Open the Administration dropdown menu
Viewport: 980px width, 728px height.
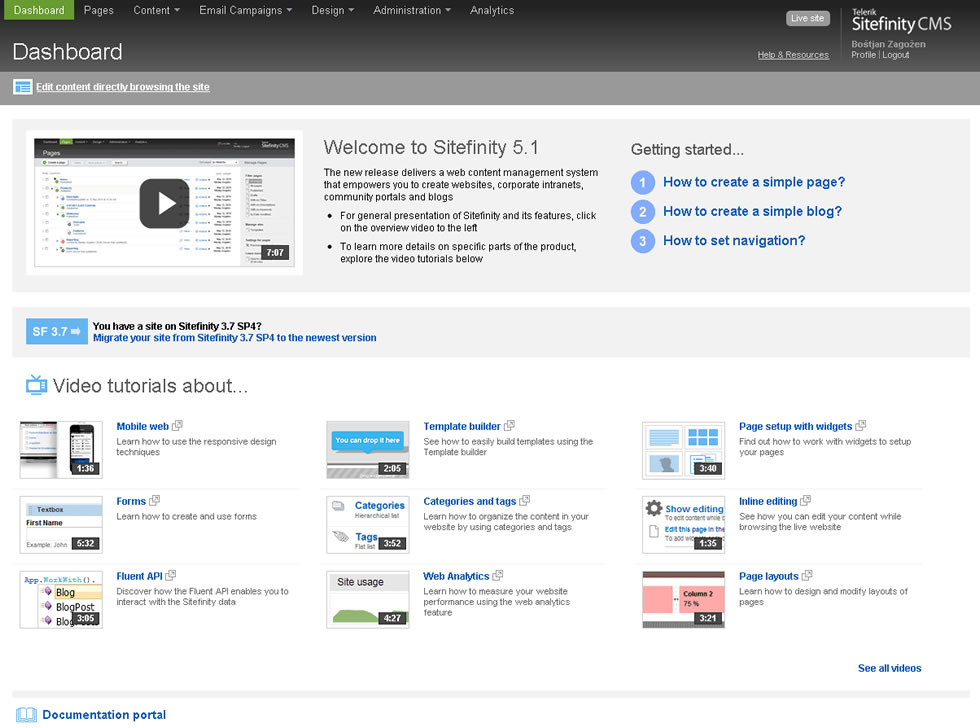point(412,10)
